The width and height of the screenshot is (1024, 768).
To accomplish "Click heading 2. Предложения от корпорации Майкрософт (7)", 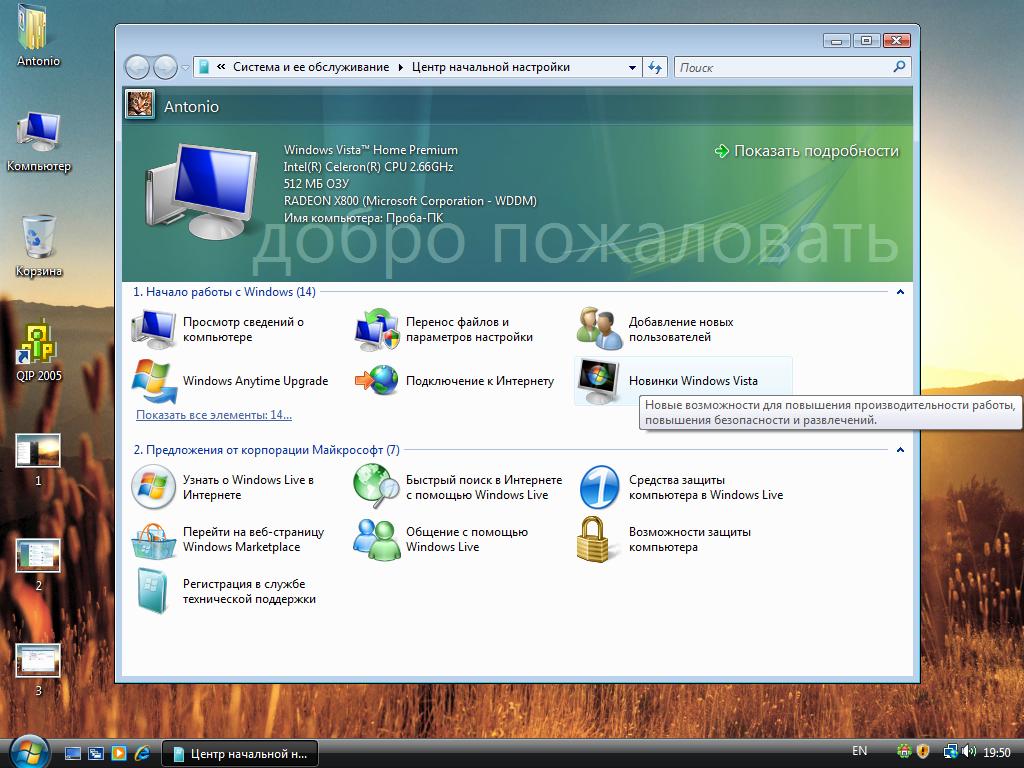I will (266, 450).
